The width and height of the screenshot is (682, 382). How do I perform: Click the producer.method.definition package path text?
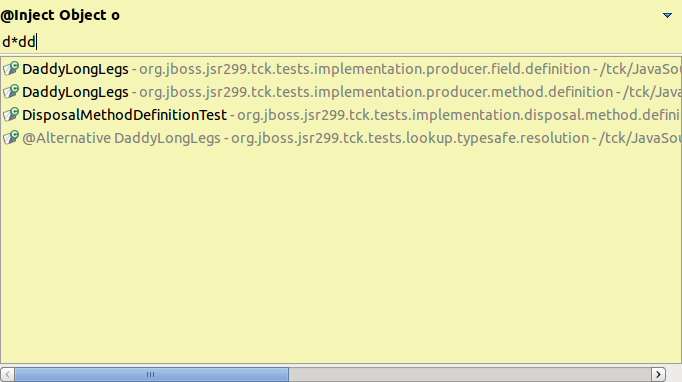[x=376, y=92]
